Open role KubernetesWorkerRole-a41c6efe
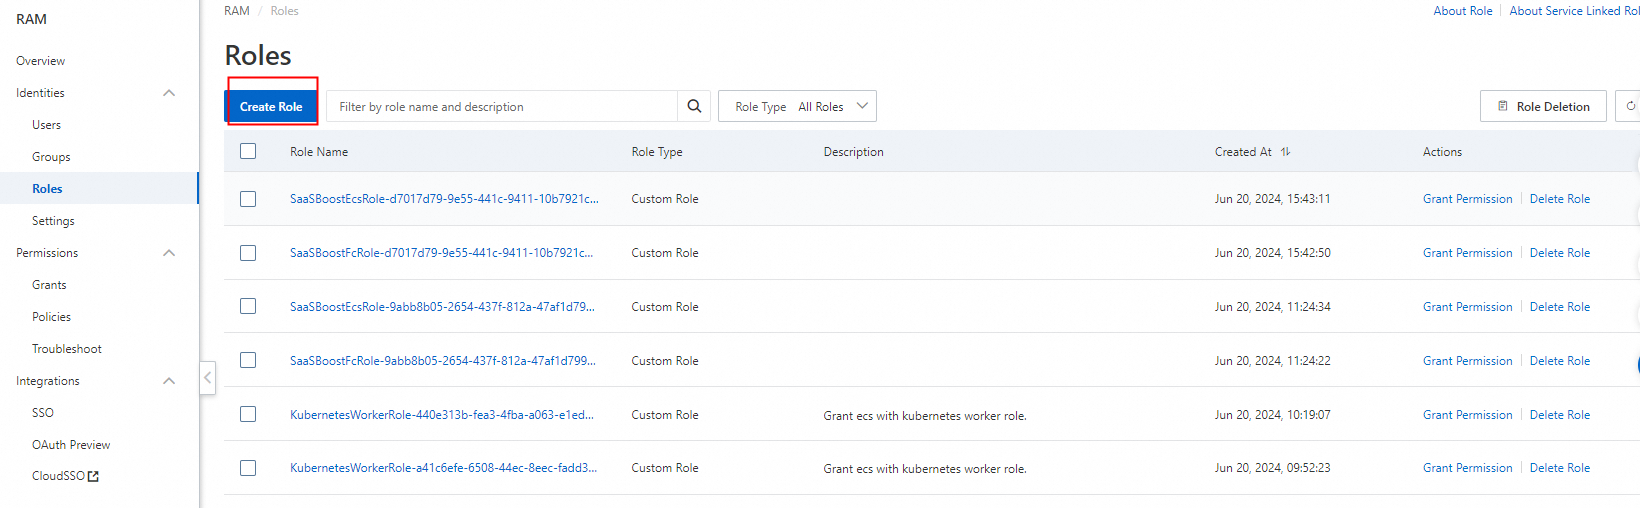The image size is (1640, 508). coord(443,468)
